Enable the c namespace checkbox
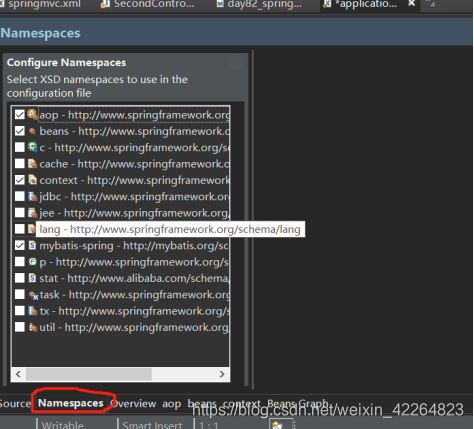474x429 pixels. [20, 147]
